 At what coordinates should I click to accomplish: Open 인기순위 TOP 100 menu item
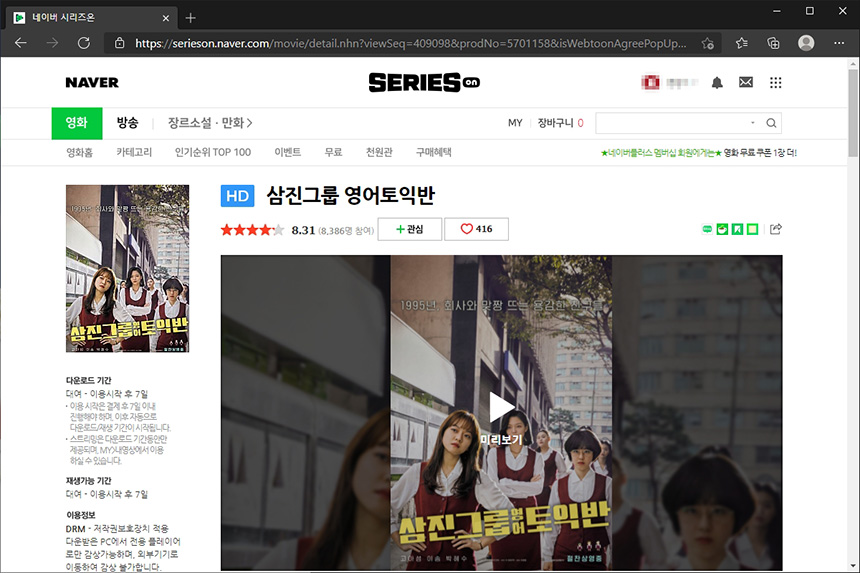tap(213, 152)
